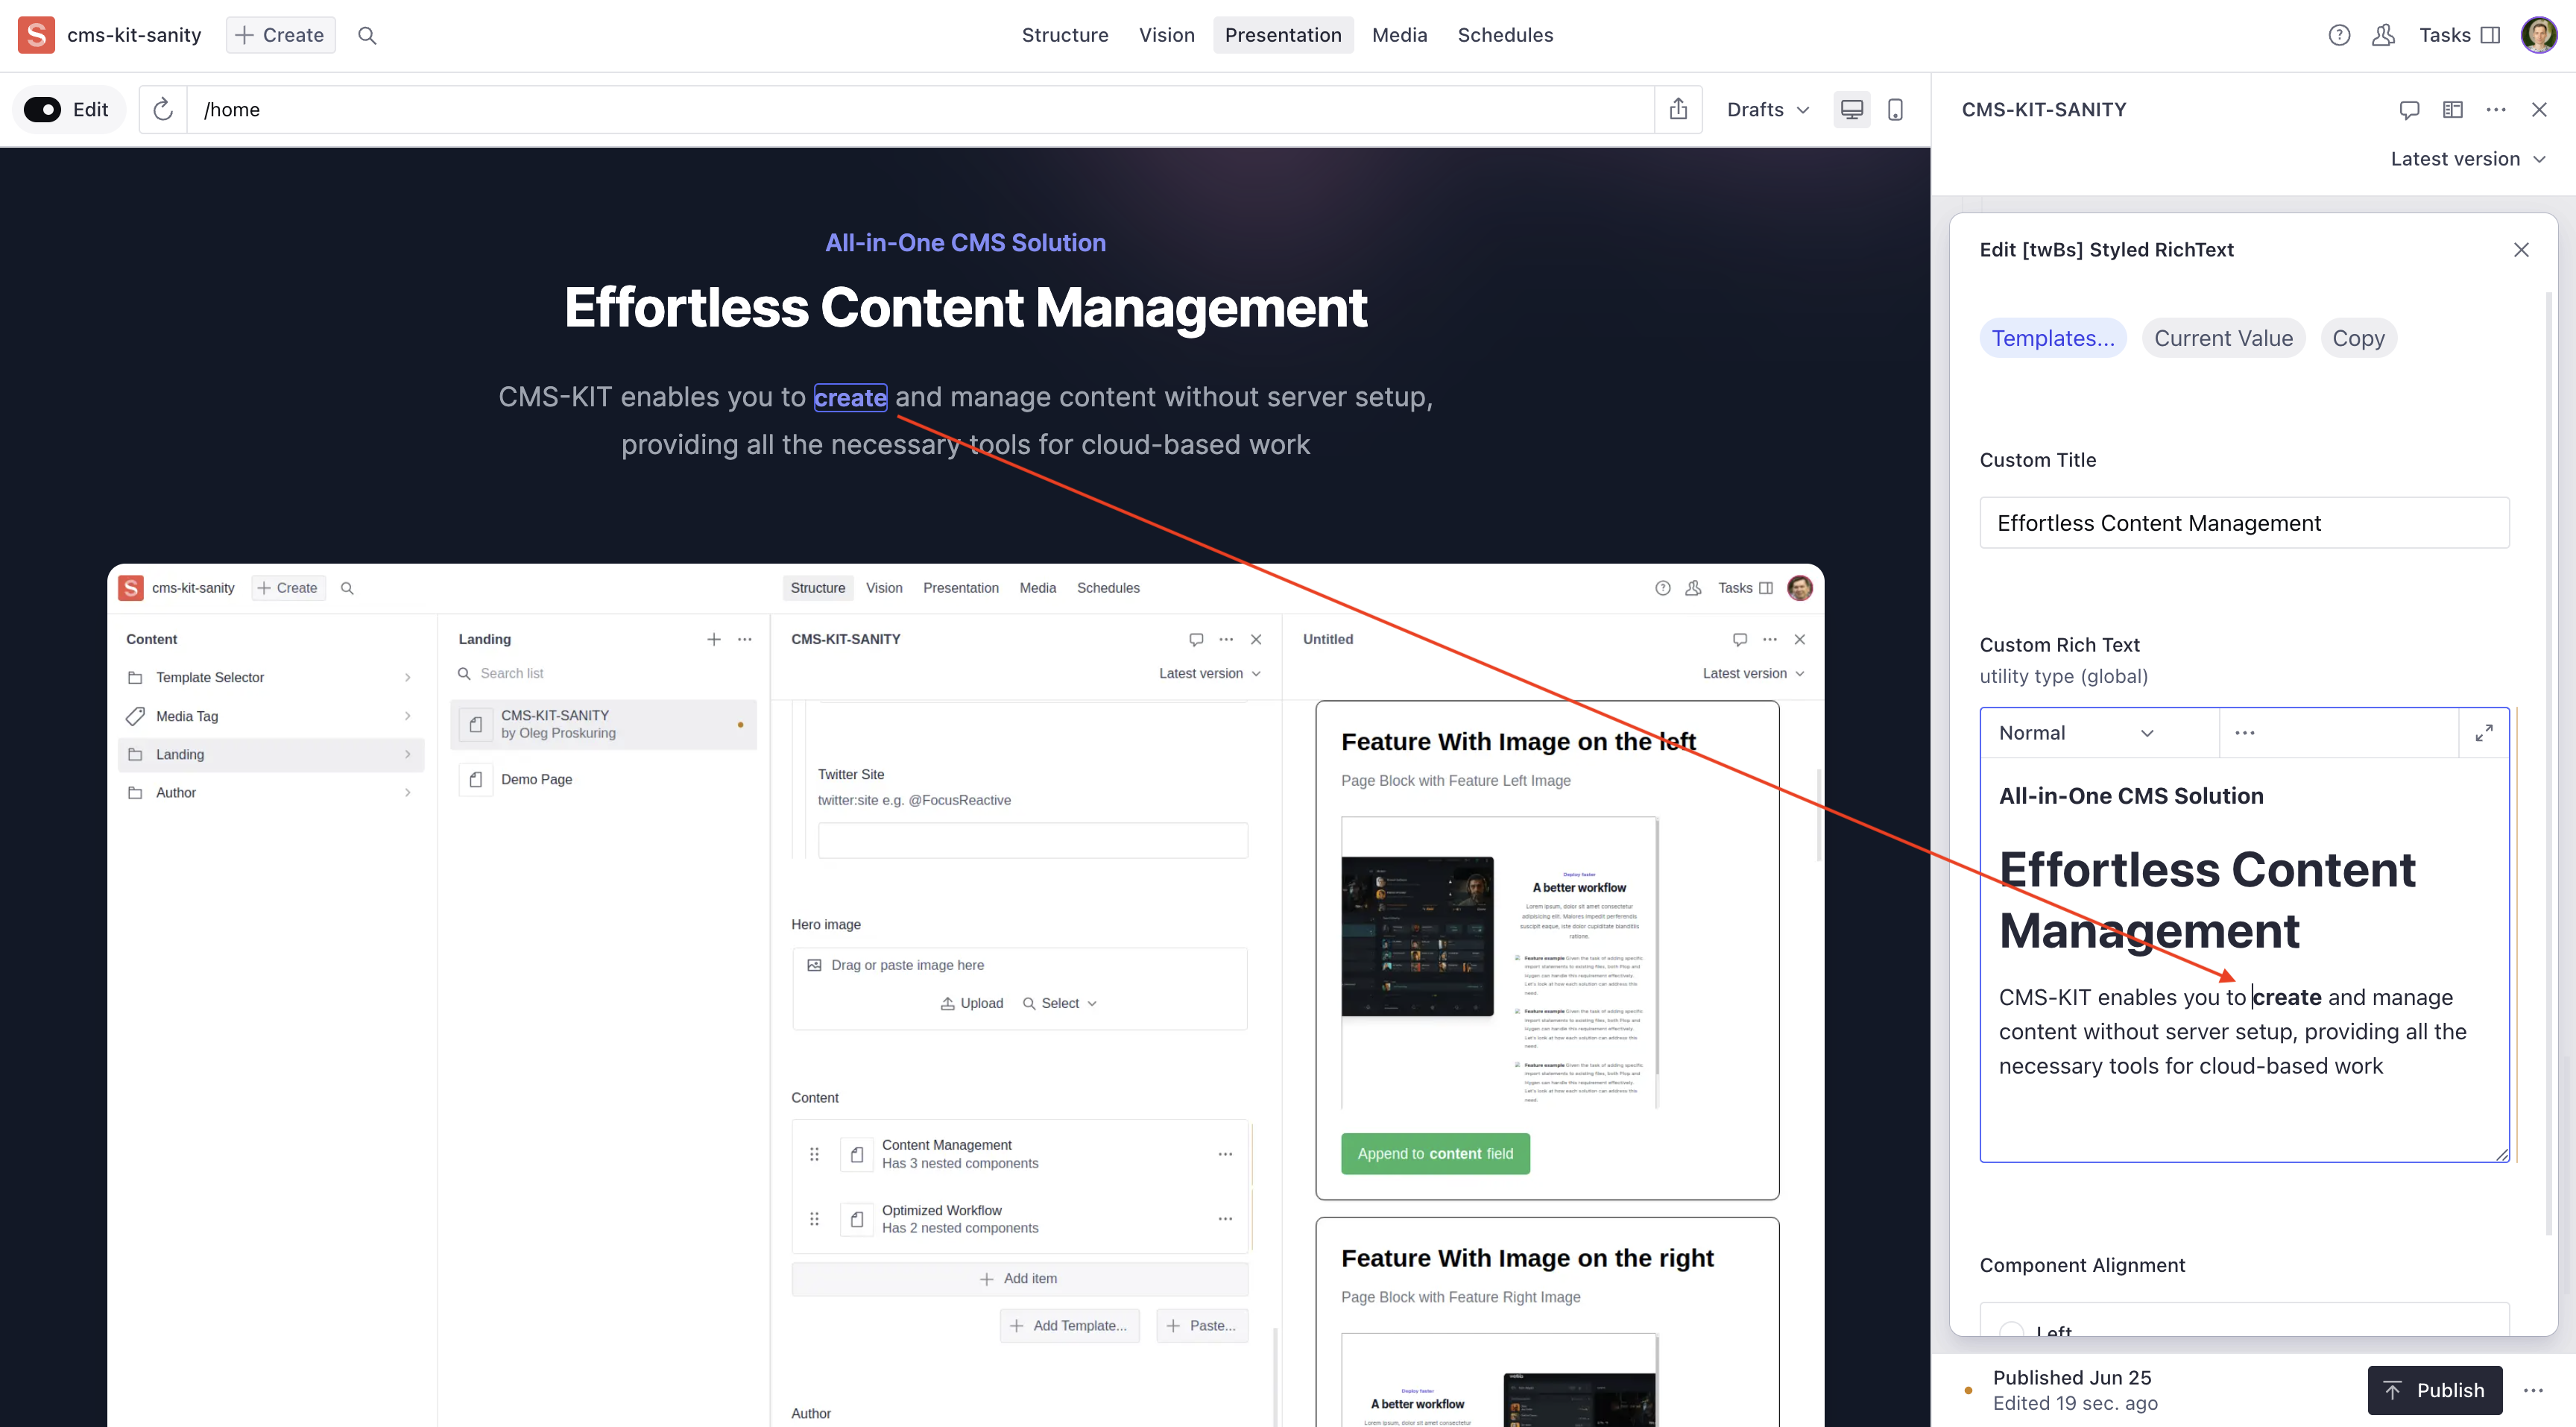The height and width of the screenshot is (1427, 2576).
Task: Open rich text toolbar more options
Action: (x=2245, y=733)
